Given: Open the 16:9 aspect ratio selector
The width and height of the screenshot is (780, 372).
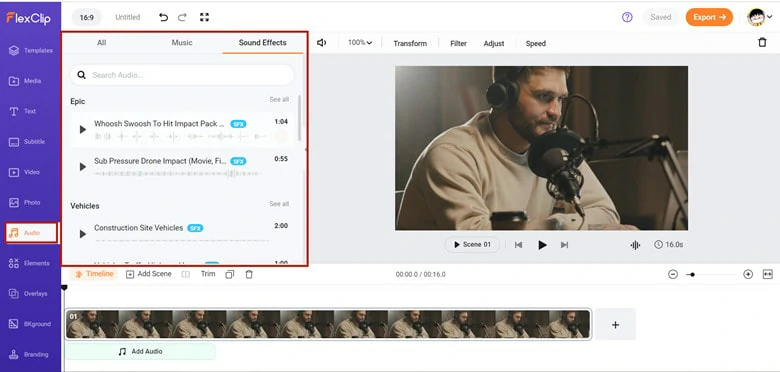Looking at the screenshot, I should tap(87, 17).
